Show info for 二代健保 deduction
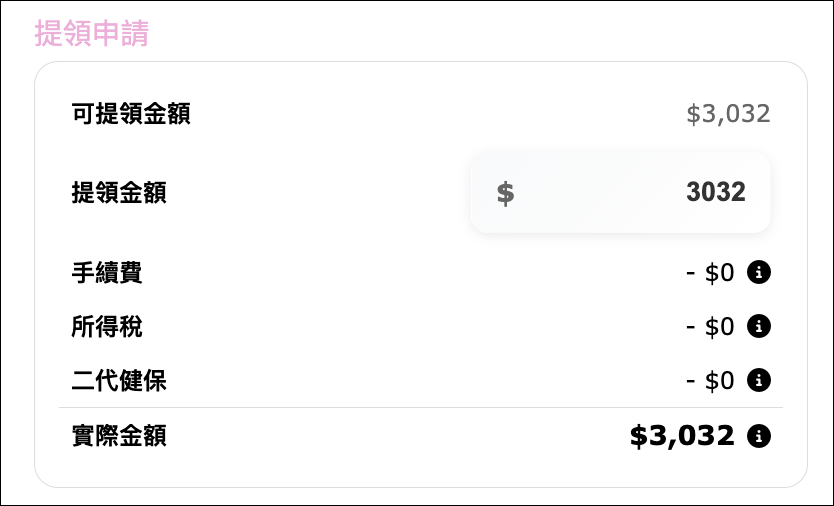Image resolution: width=834 pixels, height=506 pixels. coord(758,380)
